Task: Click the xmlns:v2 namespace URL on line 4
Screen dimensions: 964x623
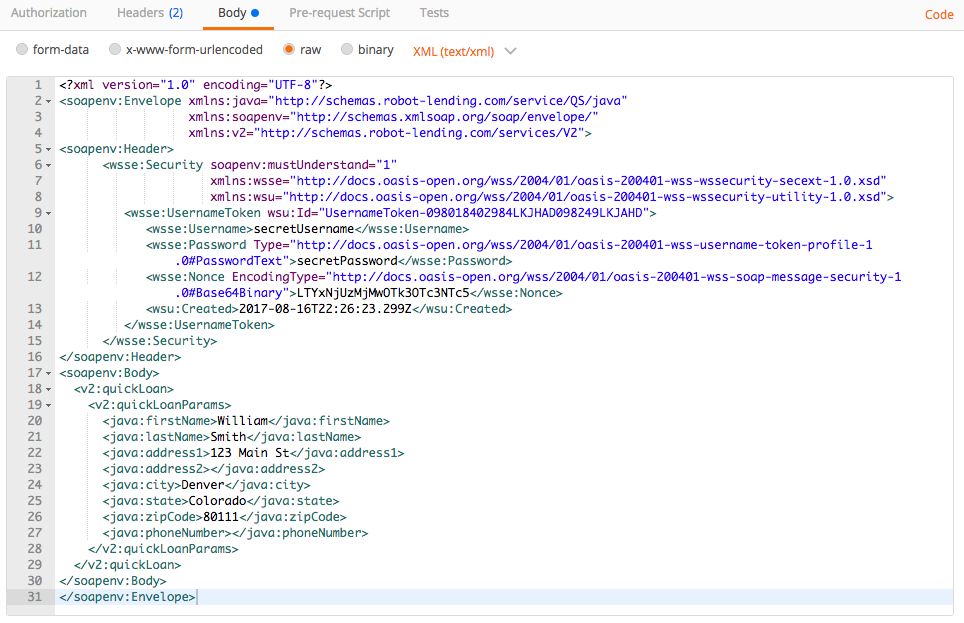Action: click(x=419, y=133)
